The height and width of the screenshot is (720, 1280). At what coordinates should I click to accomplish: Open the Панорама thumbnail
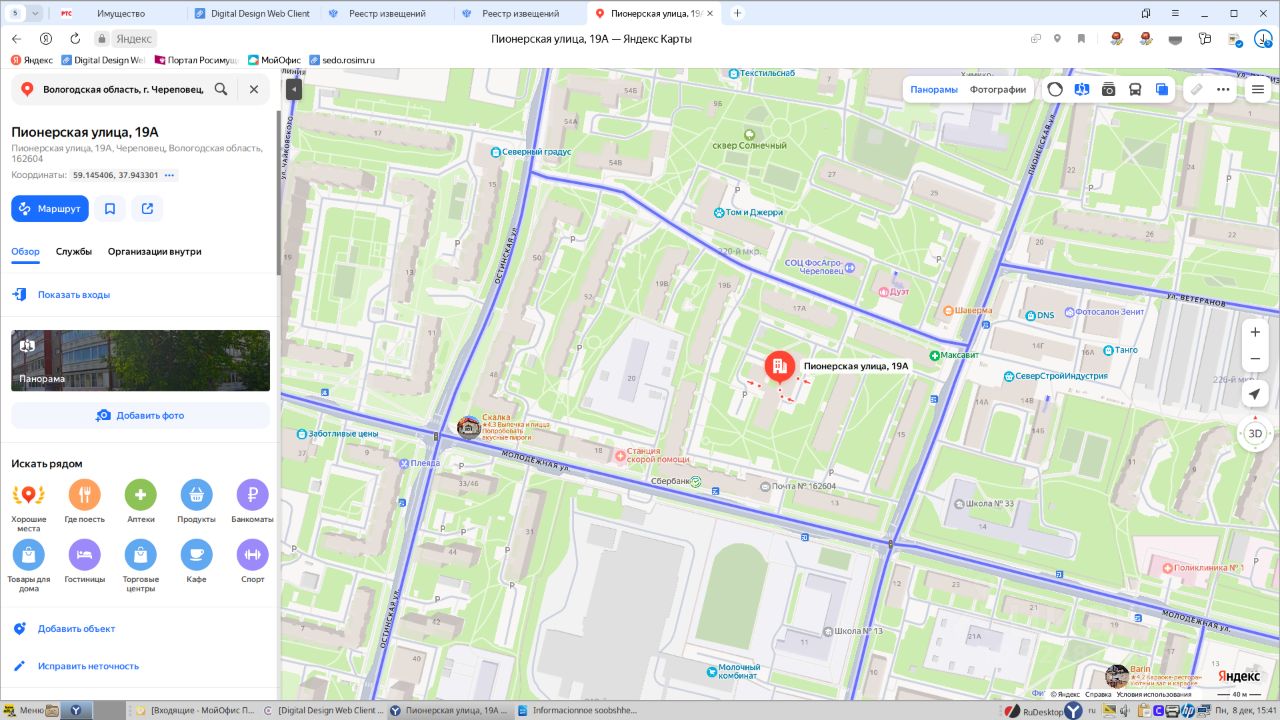140,360
